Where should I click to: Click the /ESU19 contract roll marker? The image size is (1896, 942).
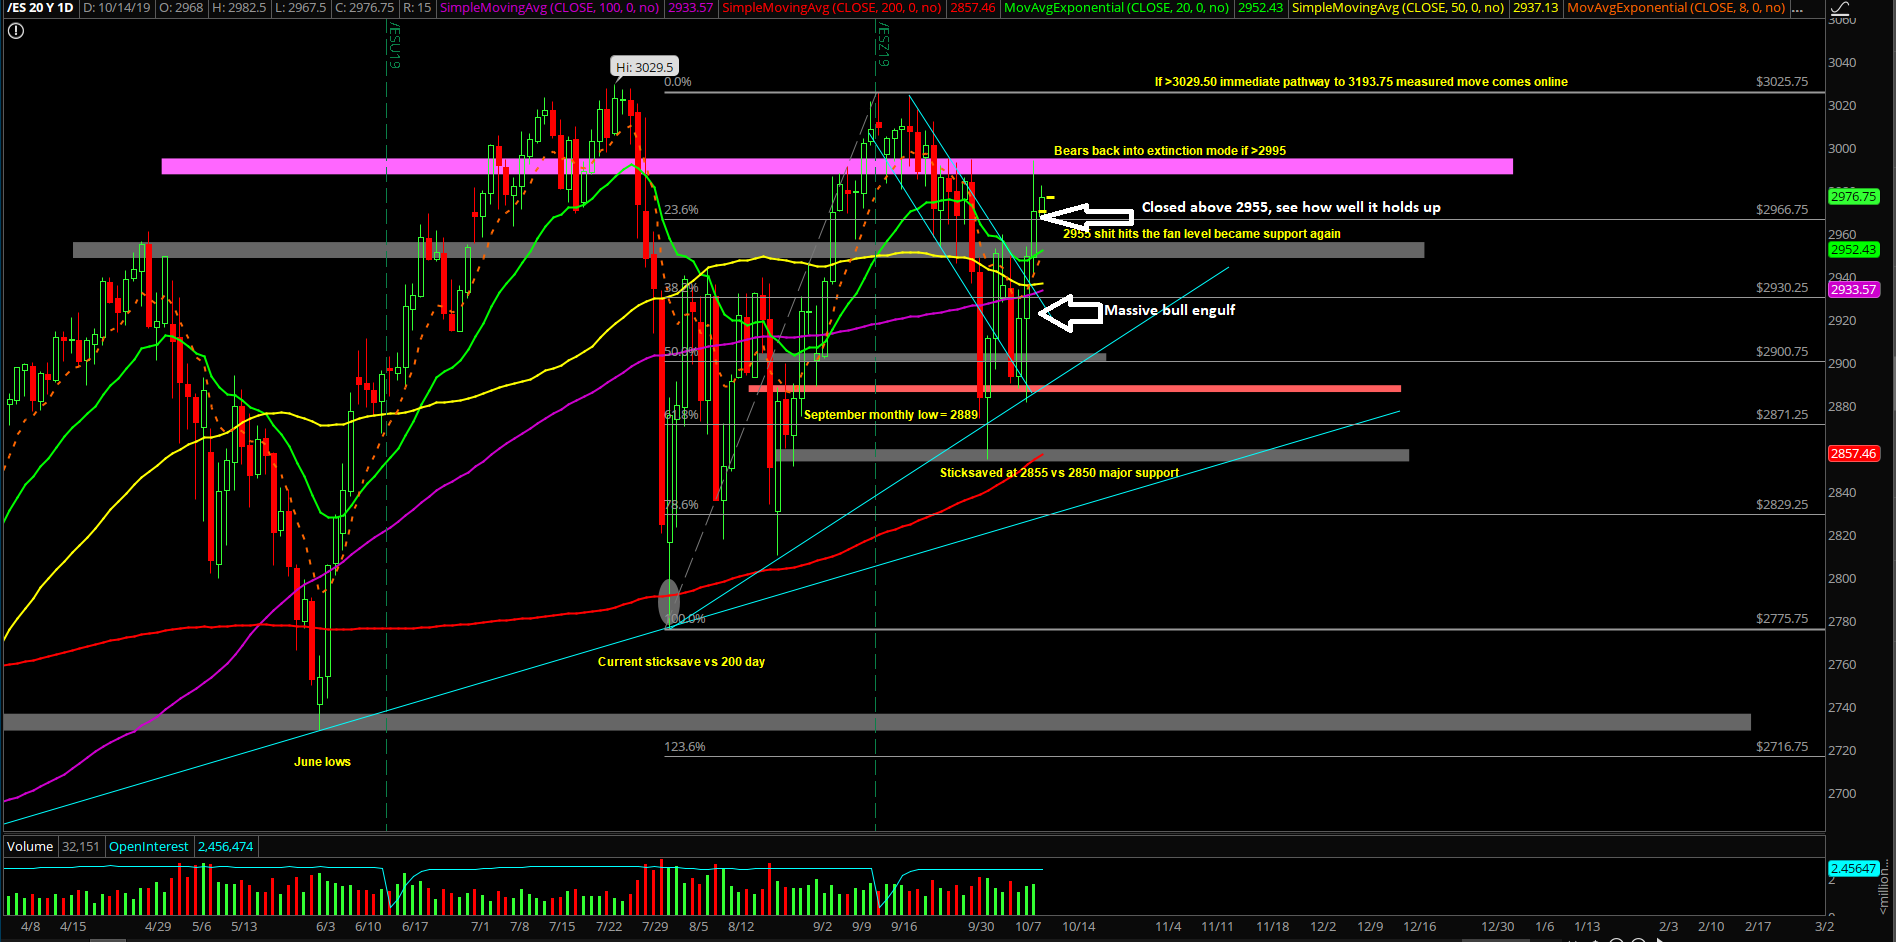(394, 46)
